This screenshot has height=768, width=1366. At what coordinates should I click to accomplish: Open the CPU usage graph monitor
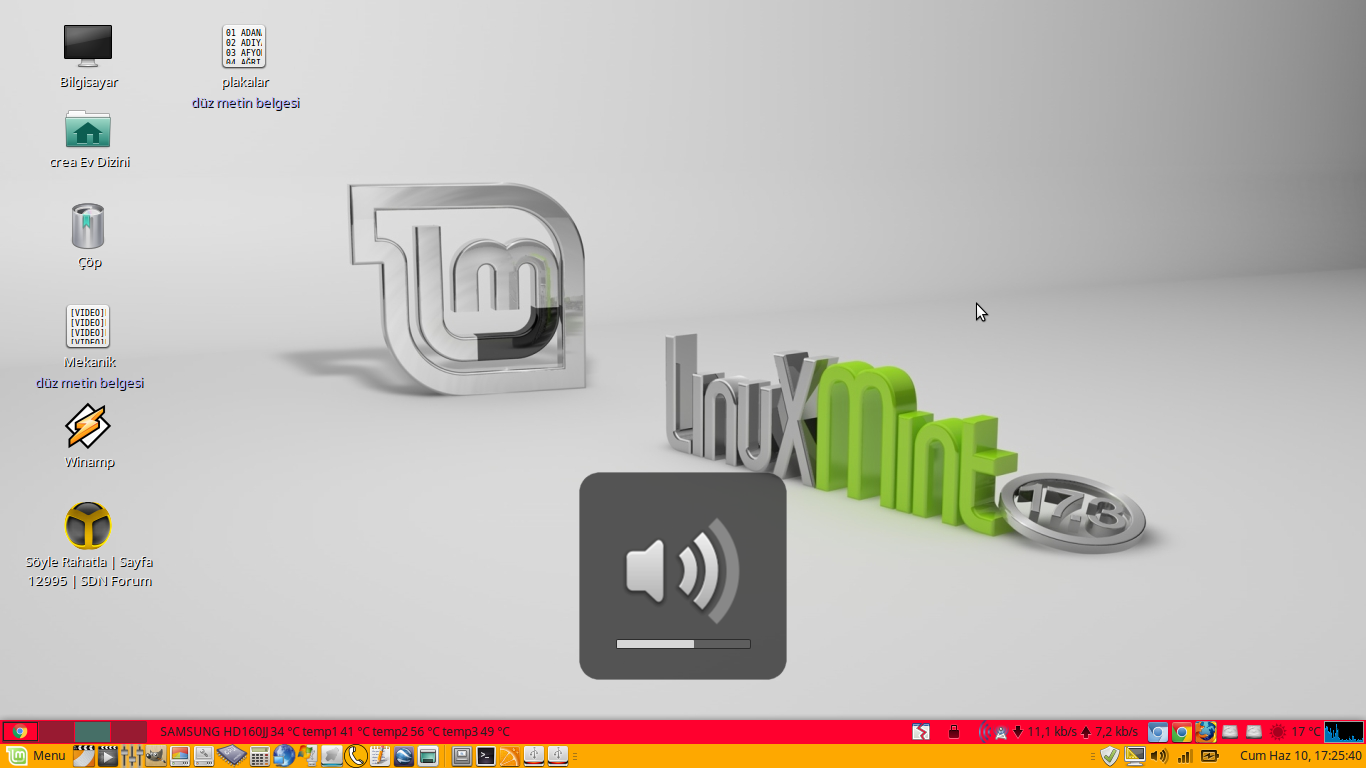coord(1344,732)
